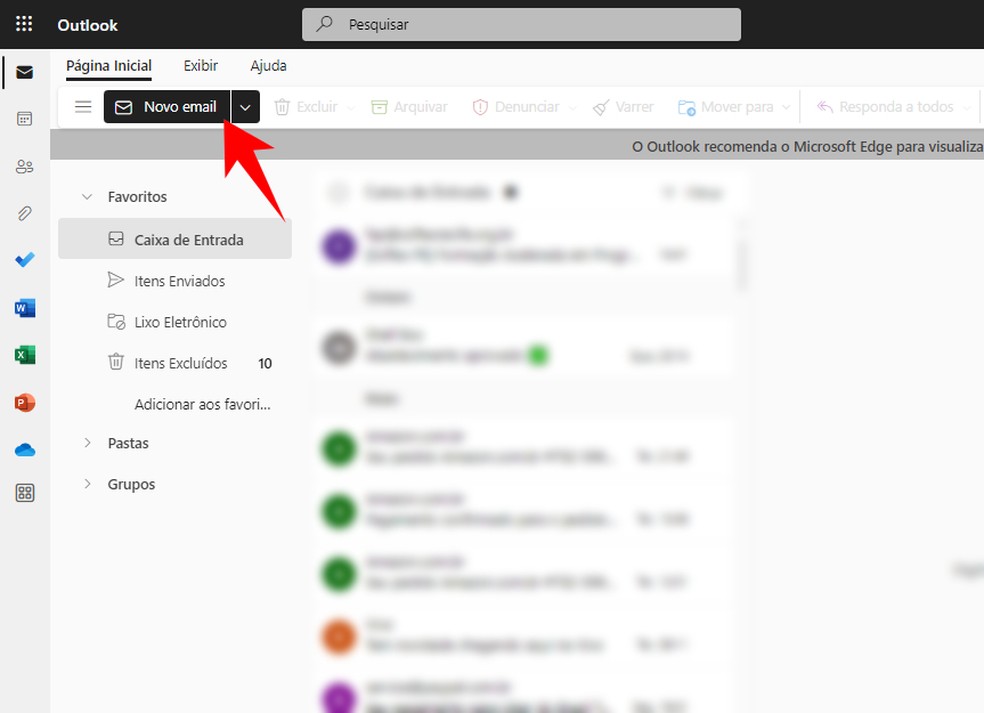Open the Microsoft 365 app launcher grid
This screenshot has height=713, width=984.
[22, 23]
